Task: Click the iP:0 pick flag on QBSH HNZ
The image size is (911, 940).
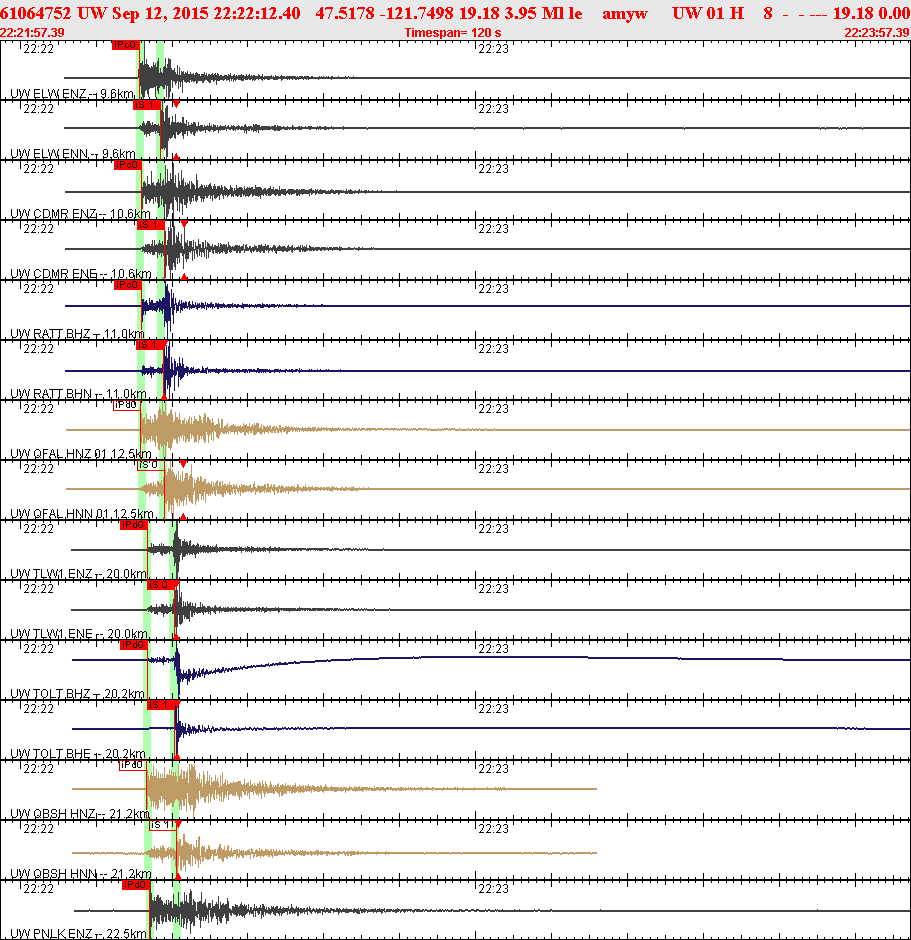Action: [133, 765]
